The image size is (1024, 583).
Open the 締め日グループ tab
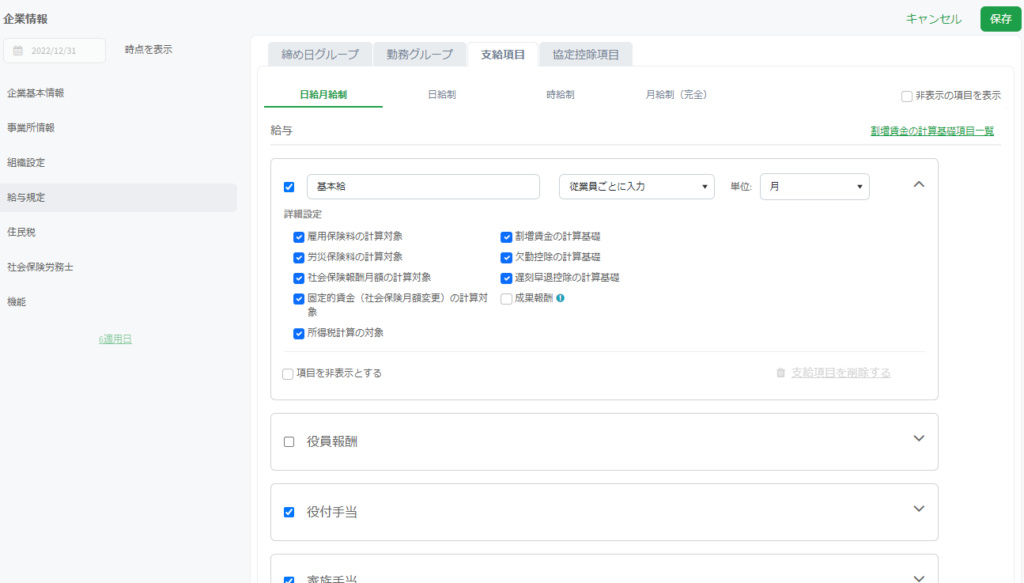click(320, 55)
